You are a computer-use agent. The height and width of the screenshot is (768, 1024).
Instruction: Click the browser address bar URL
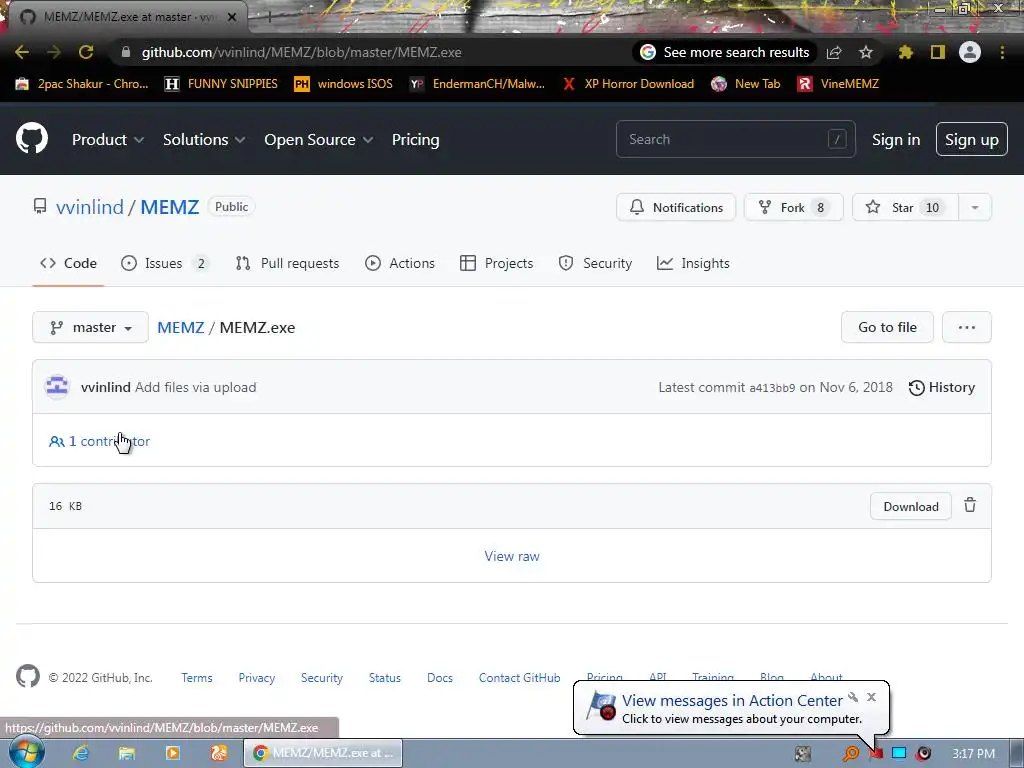(301, 52)
